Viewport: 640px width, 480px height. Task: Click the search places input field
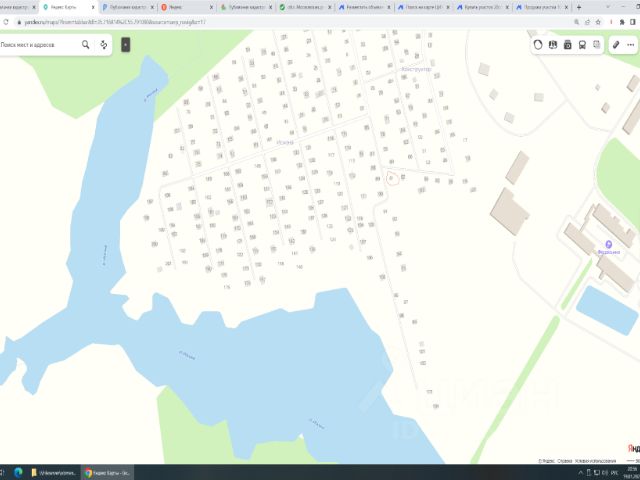(x=39, y=45)
